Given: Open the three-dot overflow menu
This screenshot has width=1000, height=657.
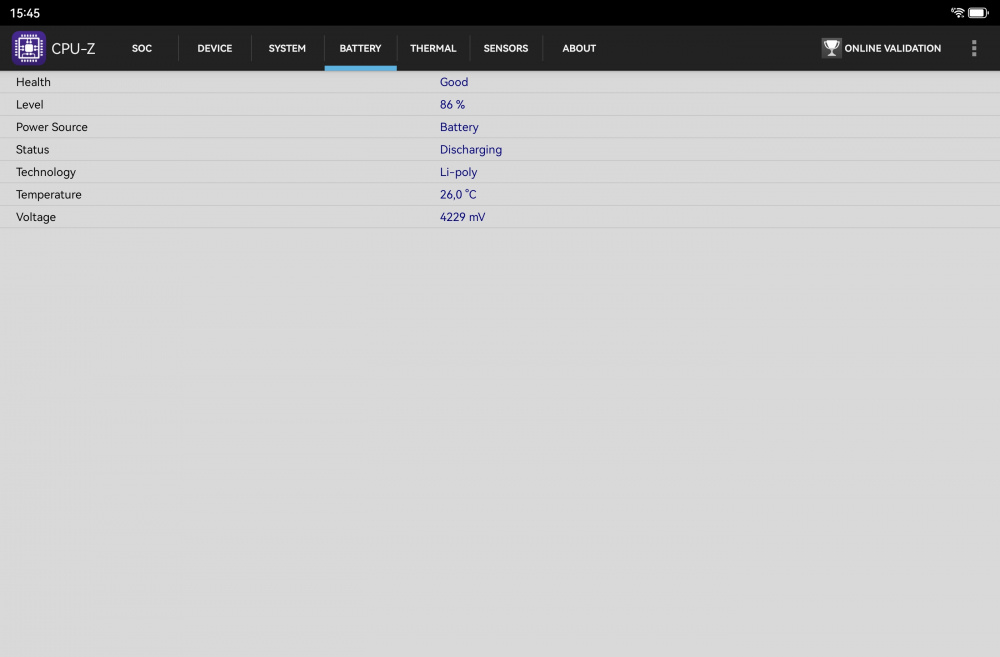Looking at the screenshot, I should (974, 48).
